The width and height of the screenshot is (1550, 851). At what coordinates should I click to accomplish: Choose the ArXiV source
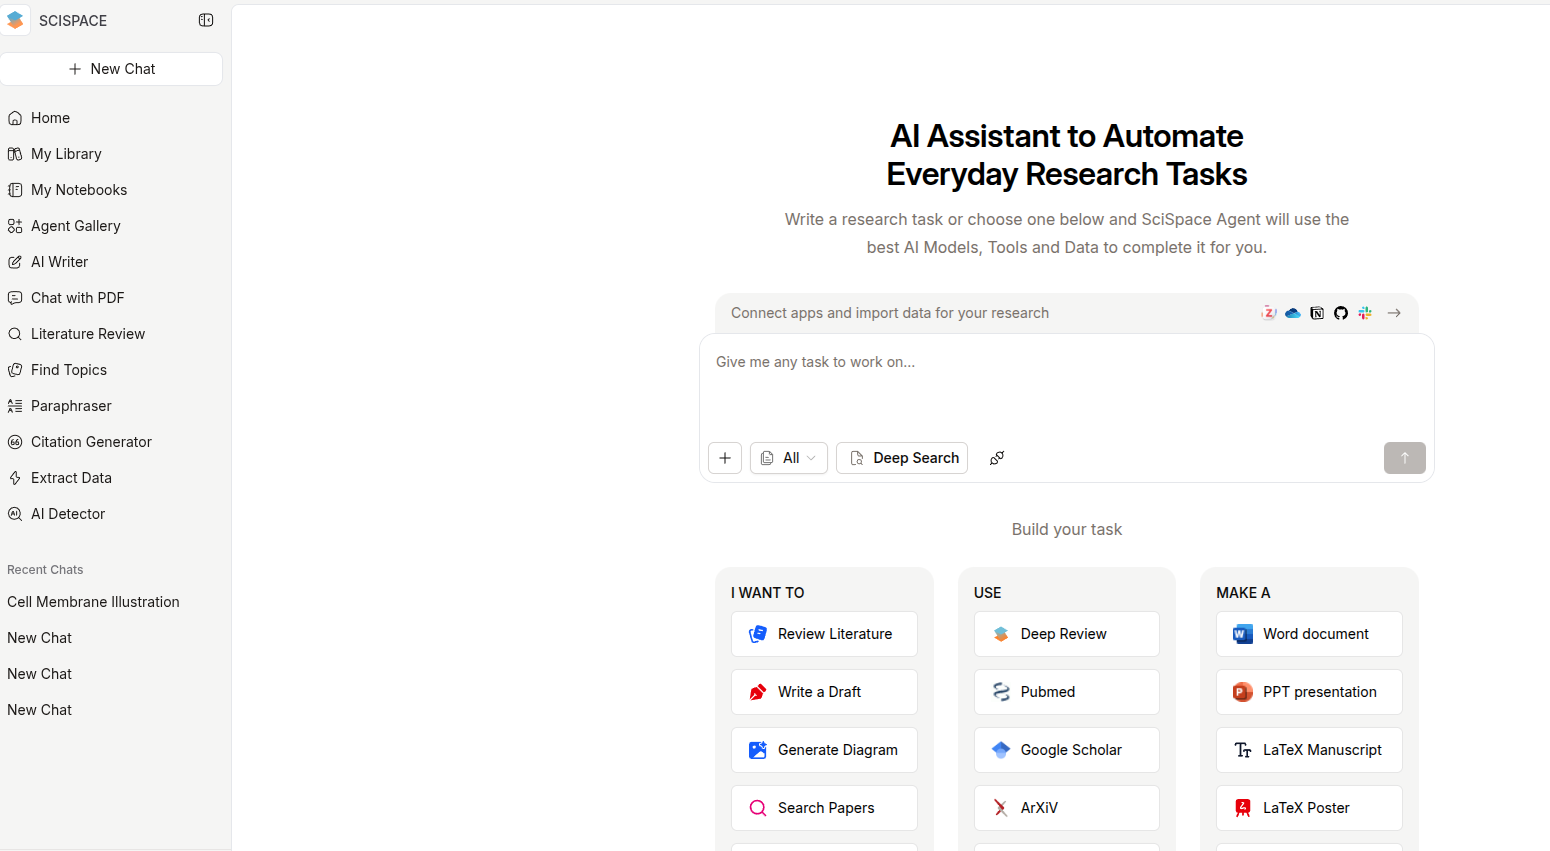coord(1067,808)
